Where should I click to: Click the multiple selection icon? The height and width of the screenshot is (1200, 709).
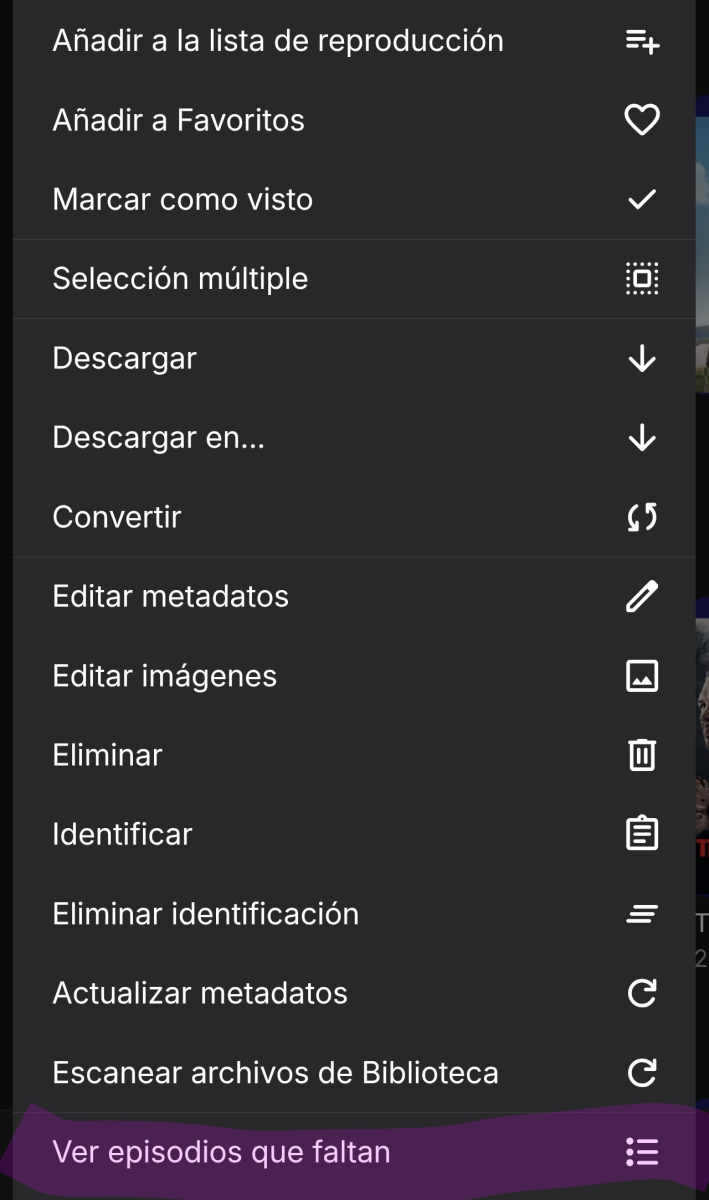[641, 278]
